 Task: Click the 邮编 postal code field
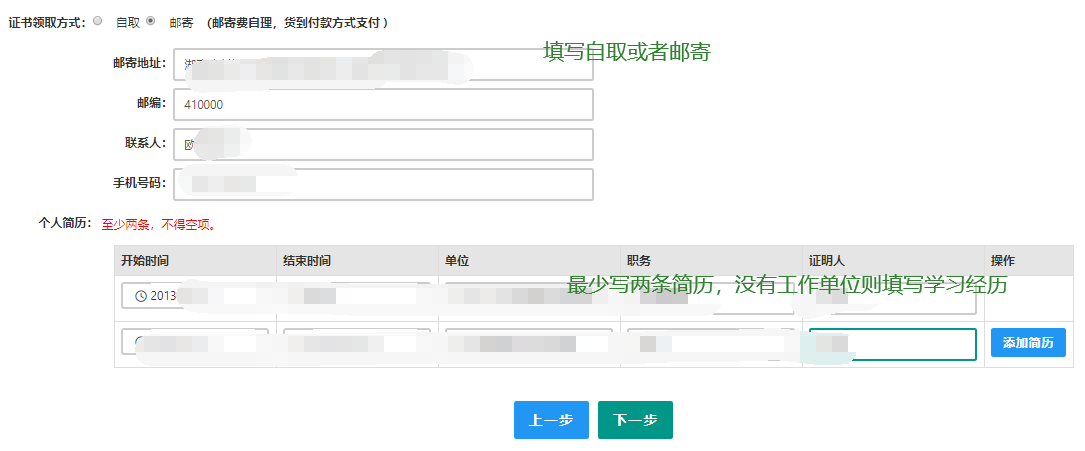click(383, 104)
